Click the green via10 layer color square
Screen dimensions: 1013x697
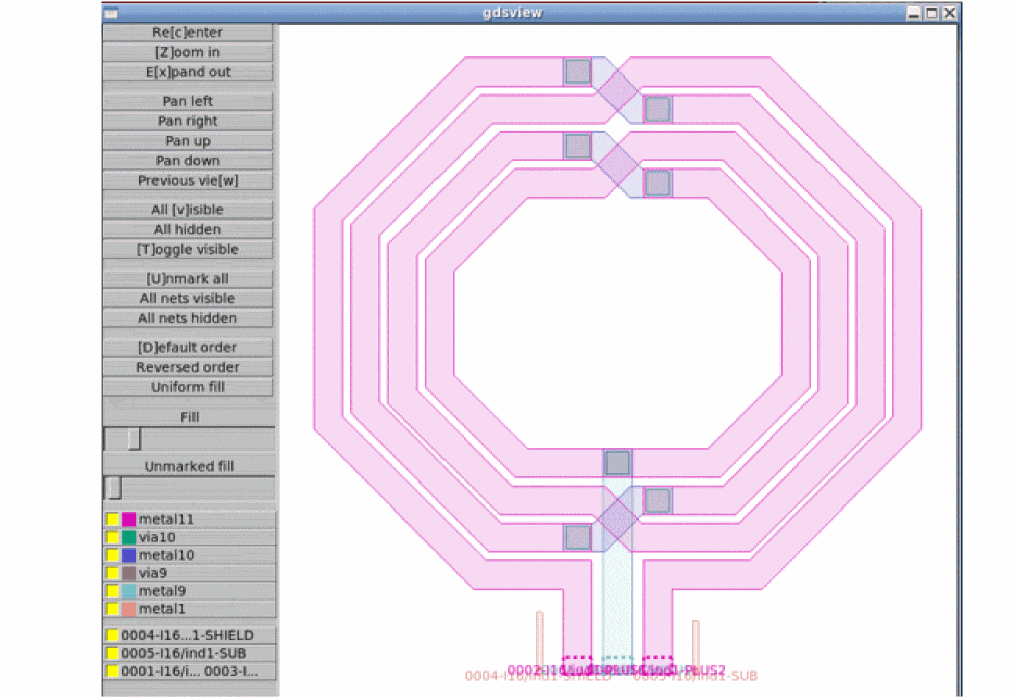click(x=129, y=538)
